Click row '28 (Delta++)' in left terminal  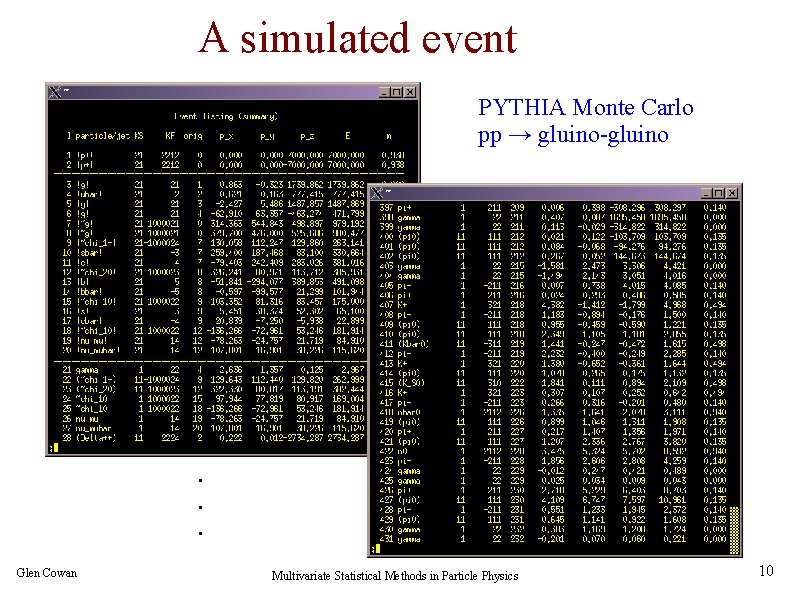point(213,438)
